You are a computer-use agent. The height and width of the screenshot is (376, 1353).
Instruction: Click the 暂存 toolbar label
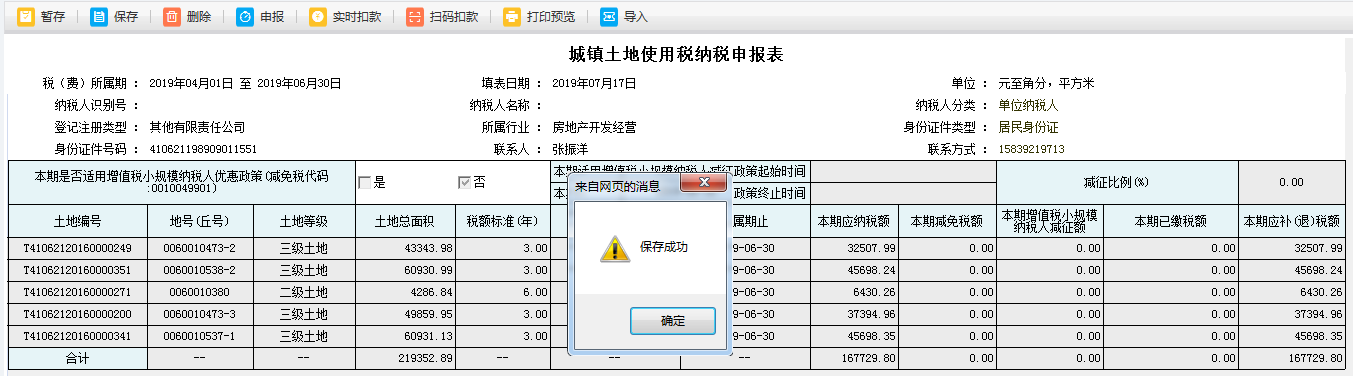(x=53, y=17)
